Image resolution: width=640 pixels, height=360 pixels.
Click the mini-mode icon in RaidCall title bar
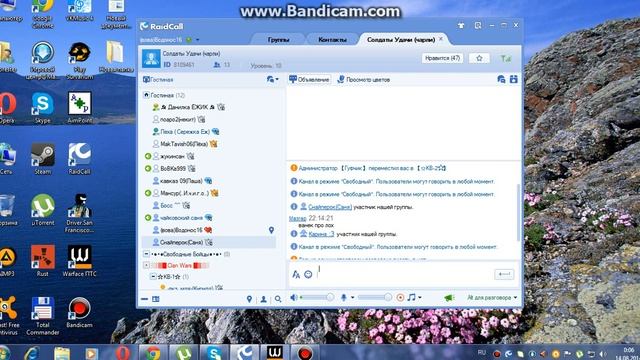click(x=478, y=25)
